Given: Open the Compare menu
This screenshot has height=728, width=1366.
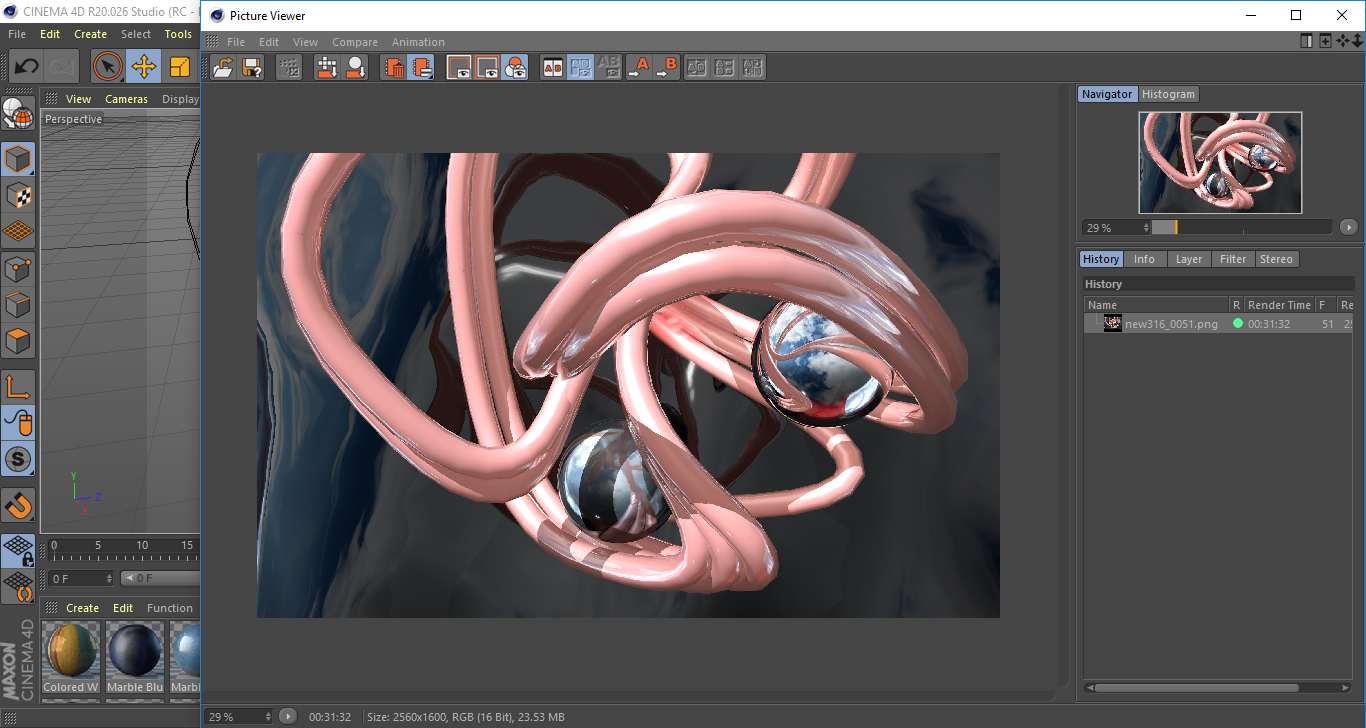Looking at the screenshot, I should tap(355, 42).
